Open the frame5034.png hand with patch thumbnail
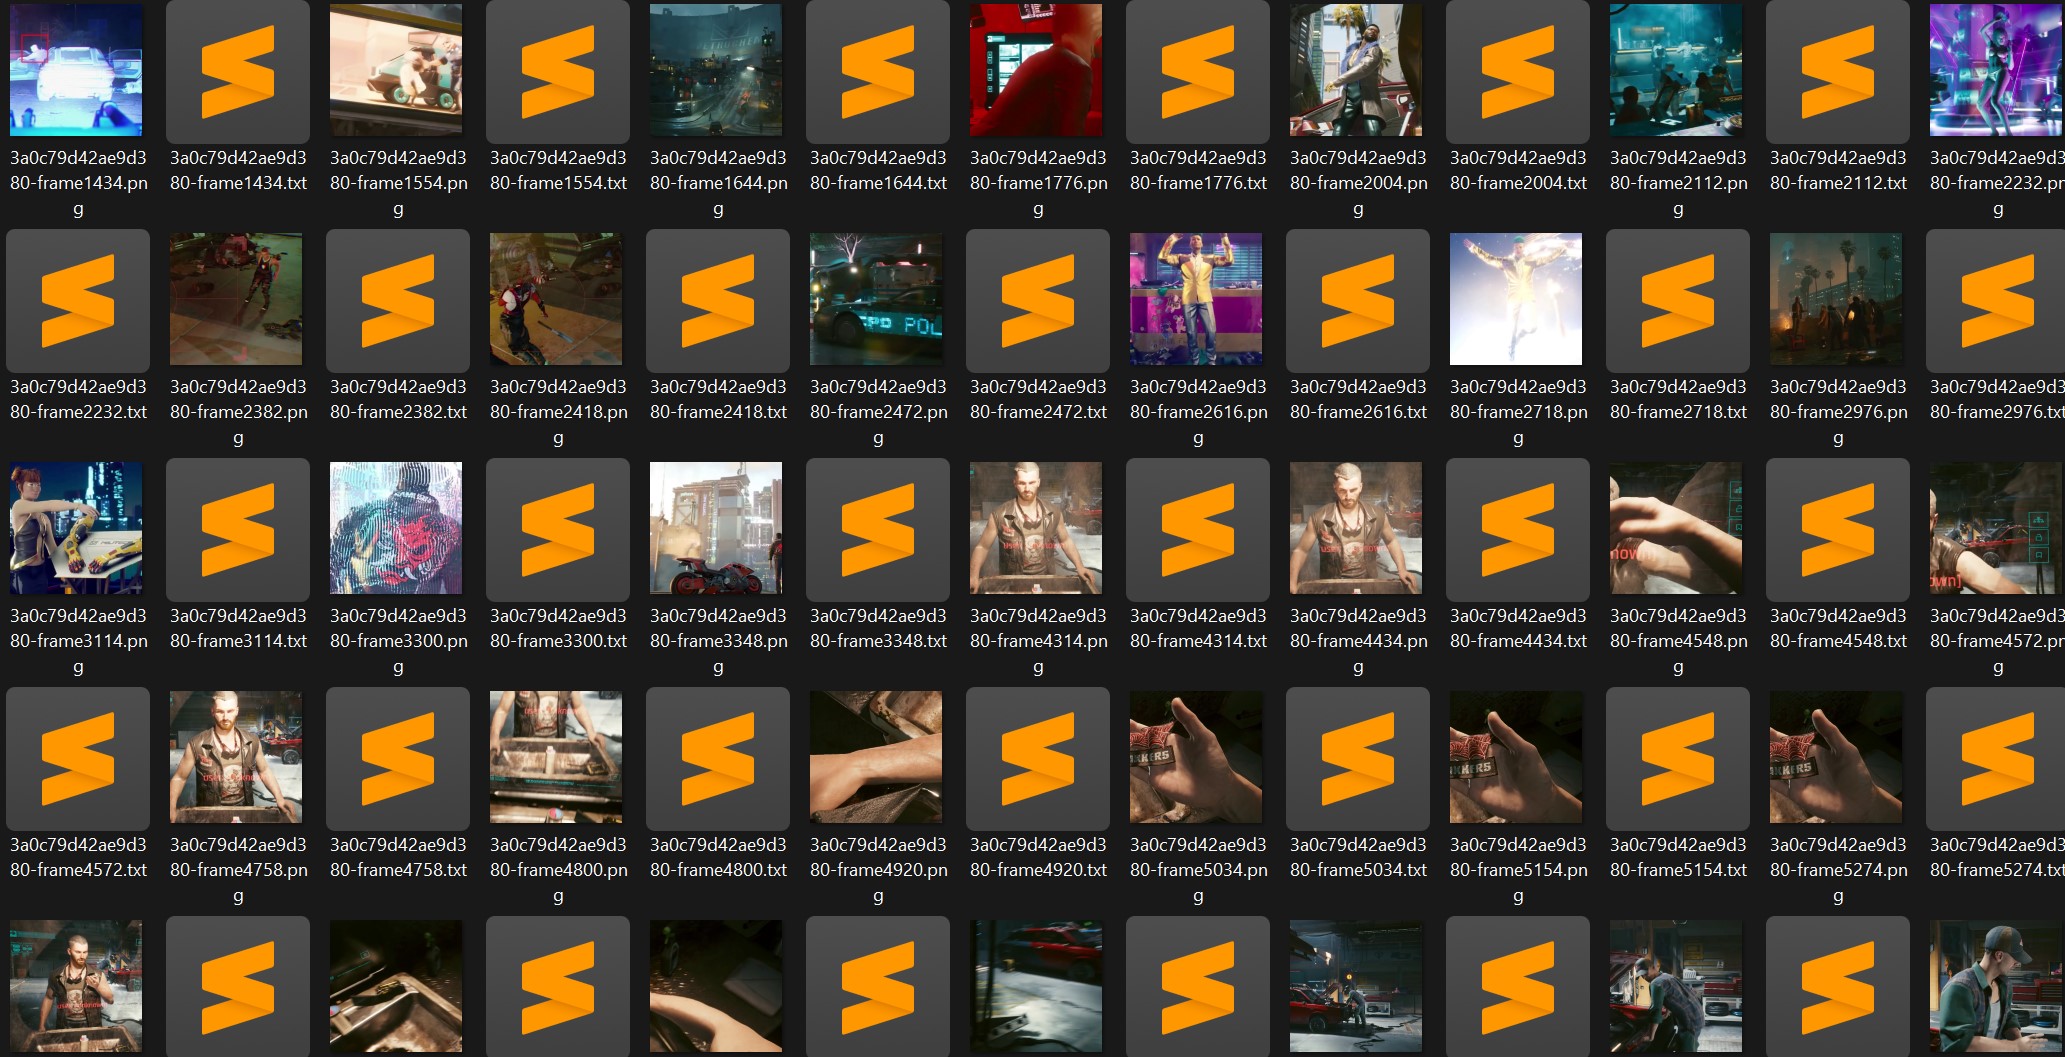 pos(1196,757)
